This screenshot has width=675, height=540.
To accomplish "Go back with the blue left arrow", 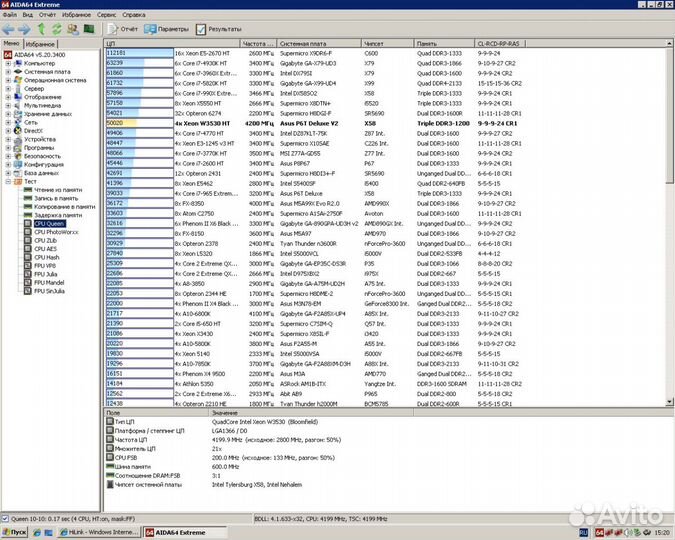I will point(8,29).
